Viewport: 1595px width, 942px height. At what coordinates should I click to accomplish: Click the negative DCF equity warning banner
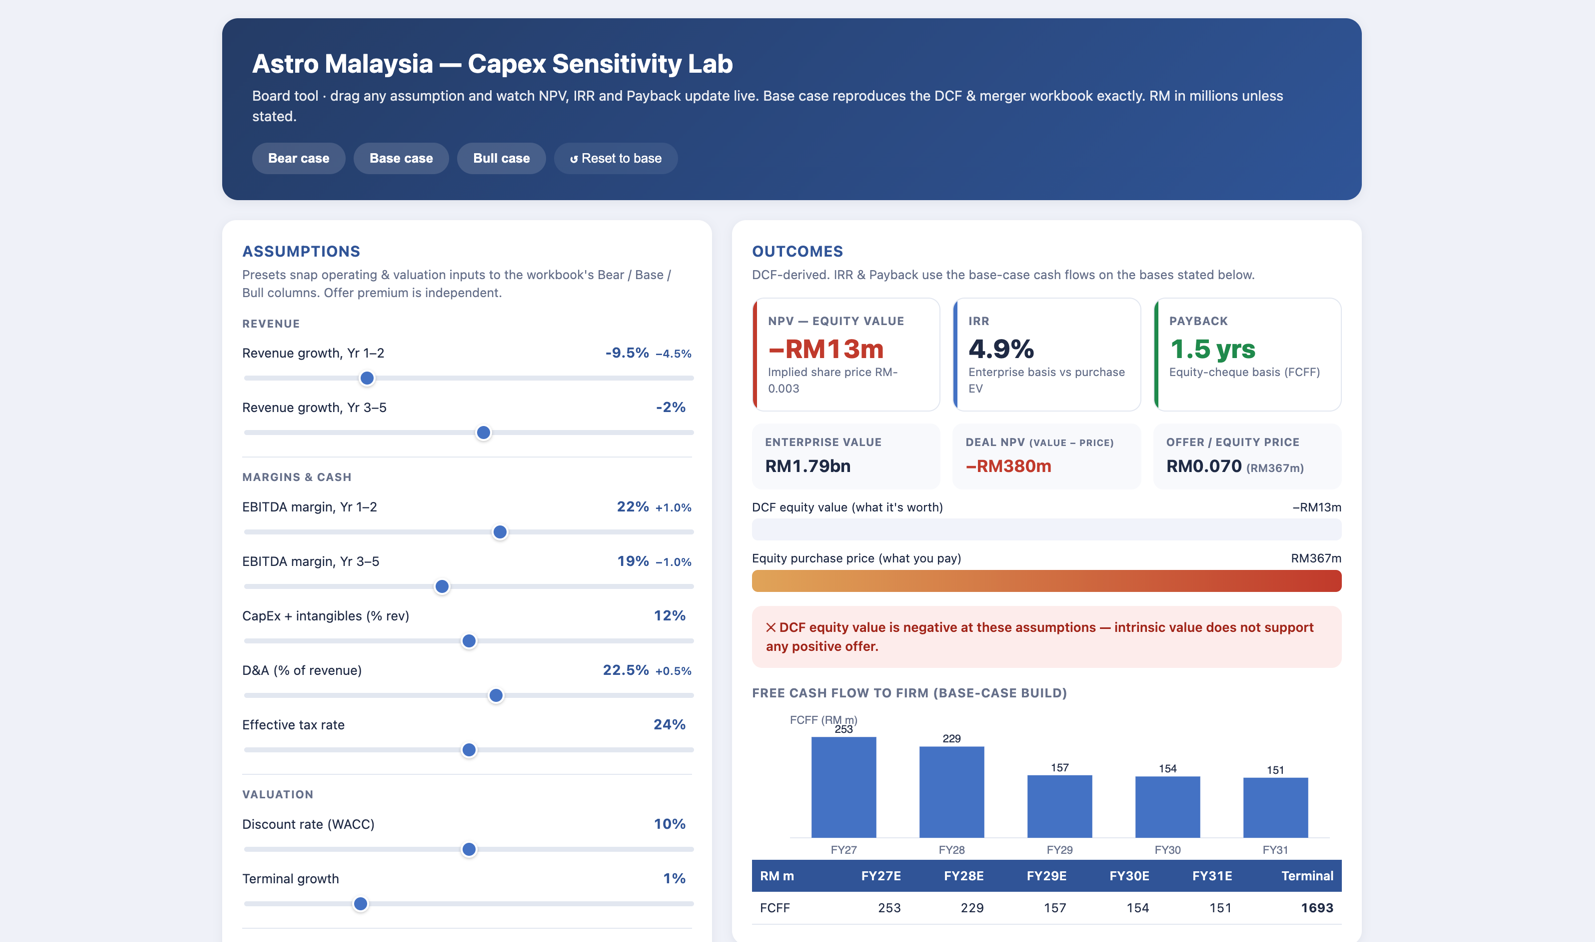coord(1047,637)
